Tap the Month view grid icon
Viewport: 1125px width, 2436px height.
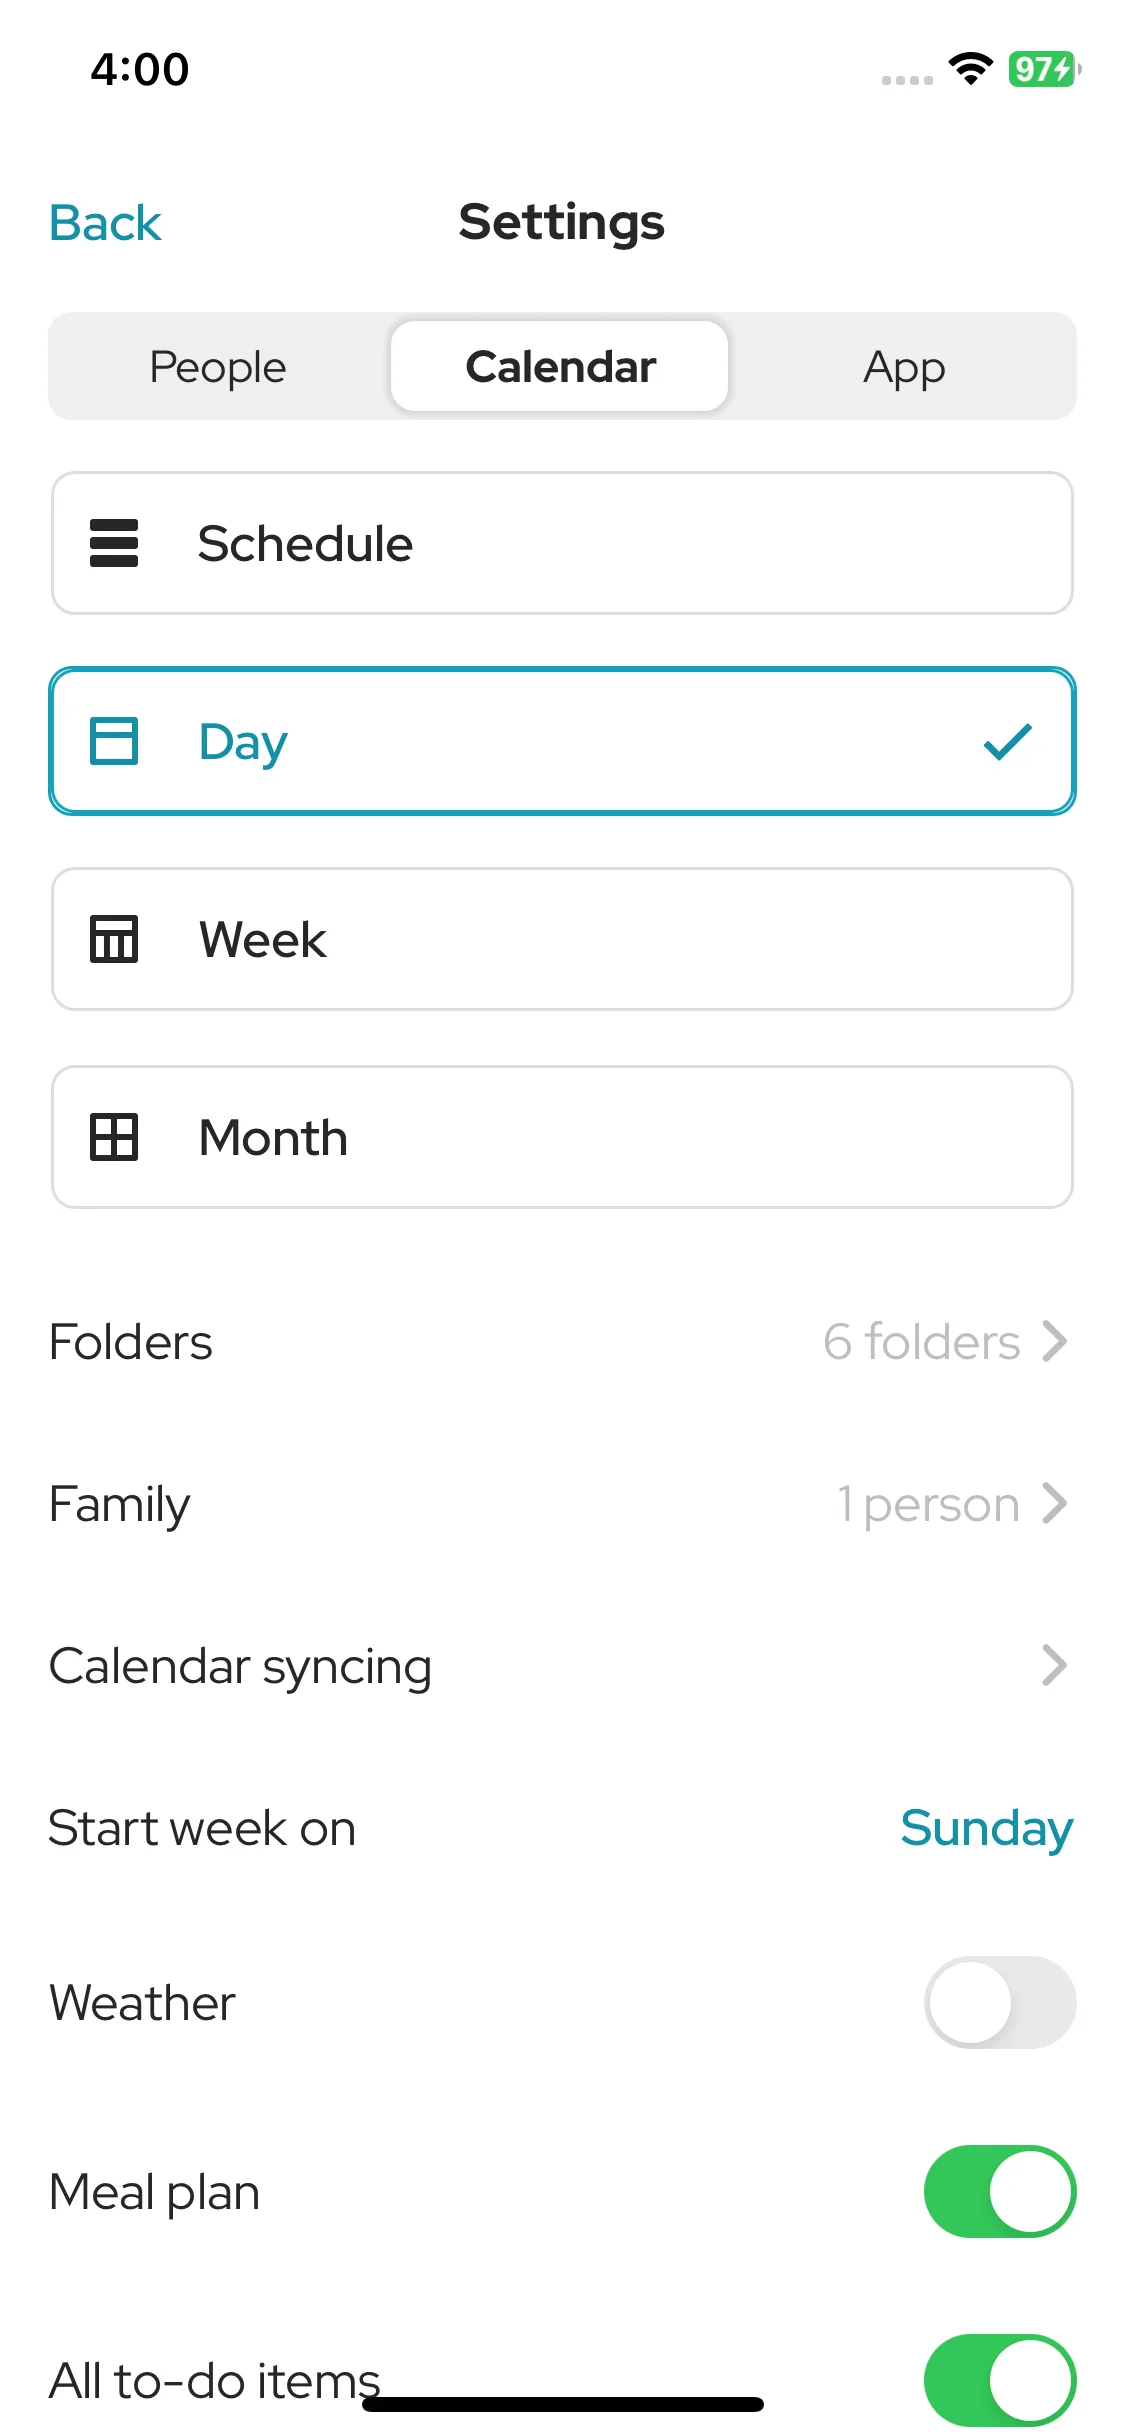(114, 1137)
